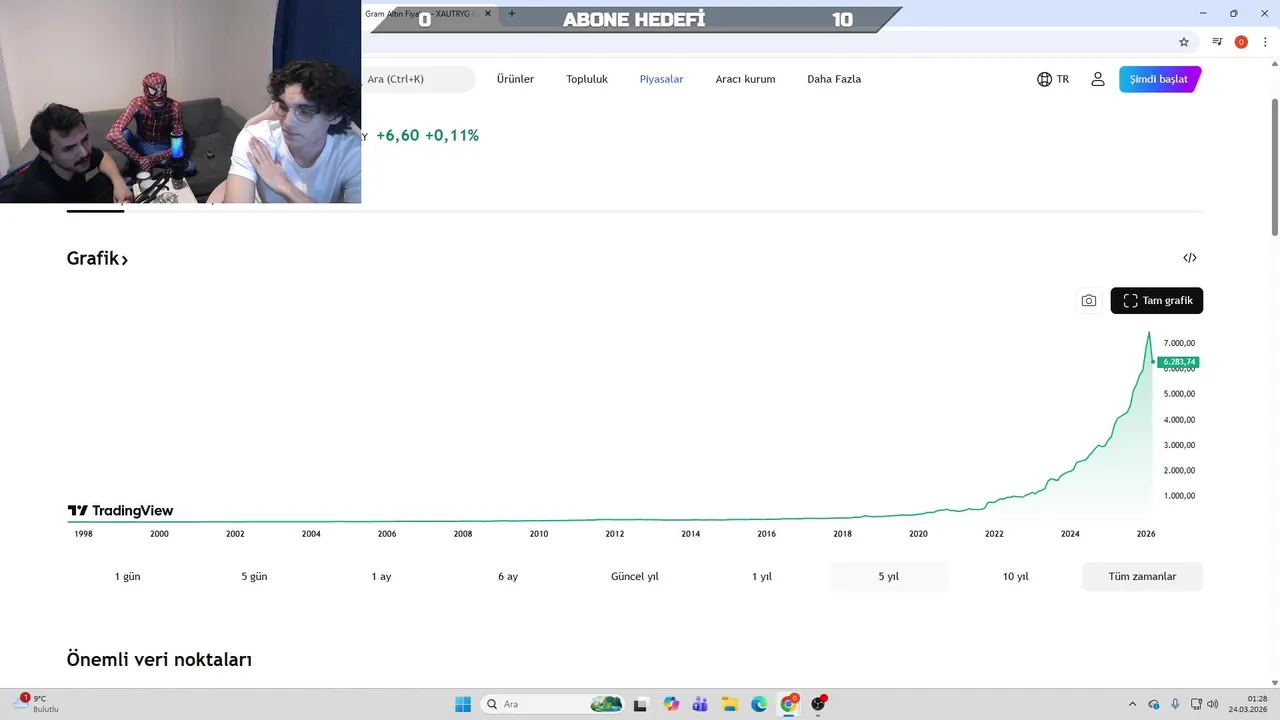
Task: Select the 1 yıl time range
Action: [762, 577]
